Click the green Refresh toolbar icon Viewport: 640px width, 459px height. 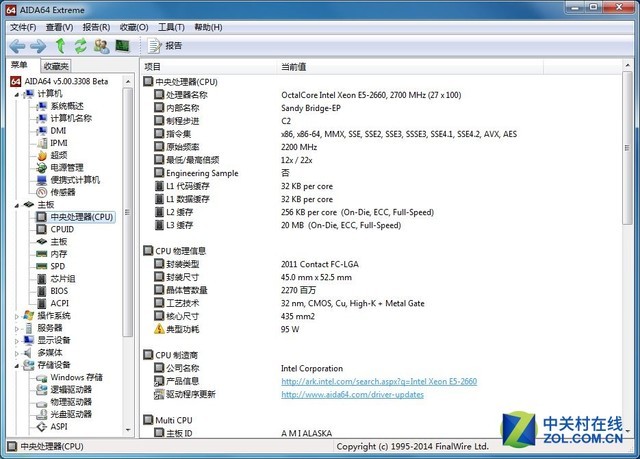tap(80, 46)
